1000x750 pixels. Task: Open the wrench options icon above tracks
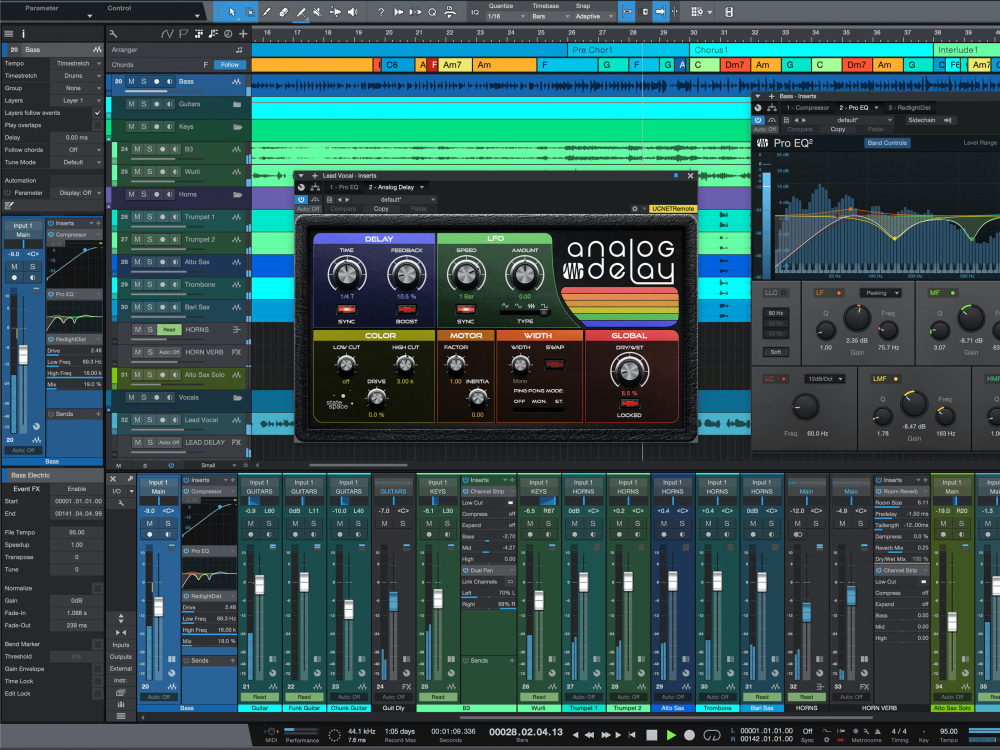114,34
